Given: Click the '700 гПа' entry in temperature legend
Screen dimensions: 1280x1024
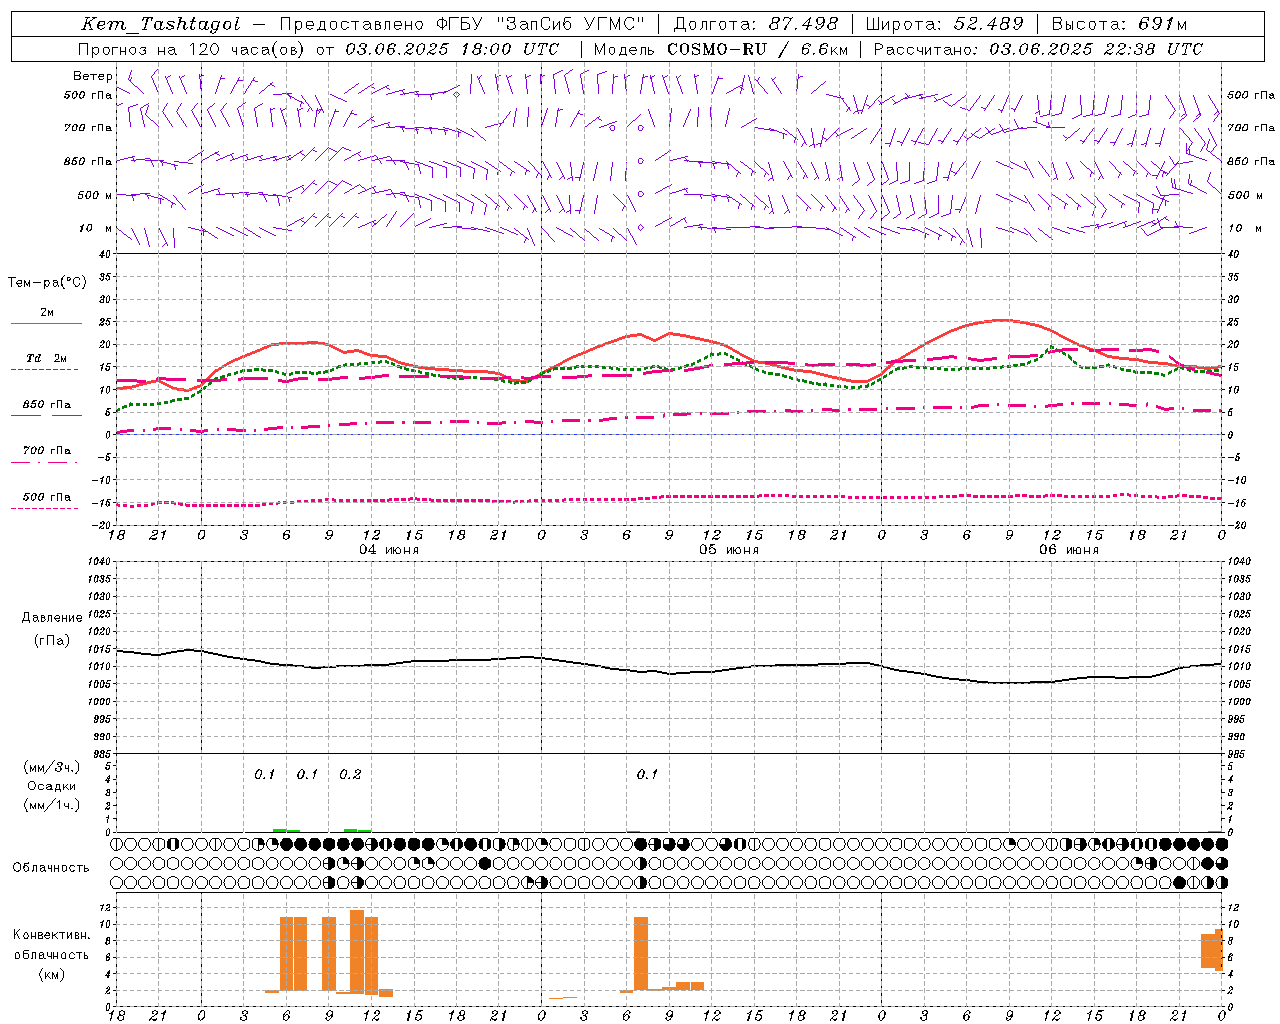Looking at the screenshot, I should tap(47, 451).
